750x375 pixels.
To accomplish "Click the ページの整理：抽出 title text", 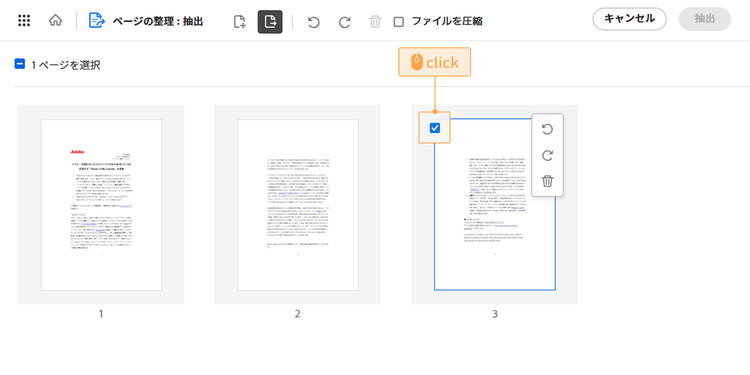I will 158,22.
